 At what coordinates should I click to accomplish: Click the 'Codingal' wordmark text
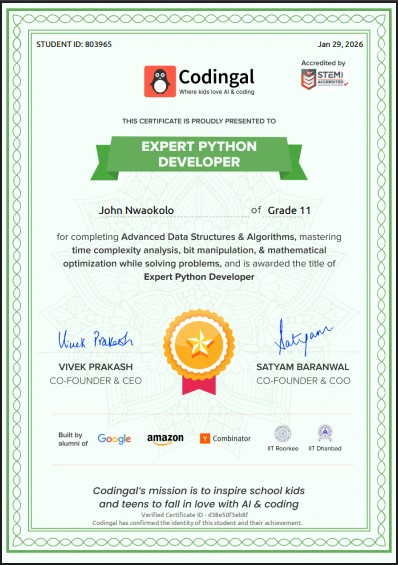coord(216,77)
